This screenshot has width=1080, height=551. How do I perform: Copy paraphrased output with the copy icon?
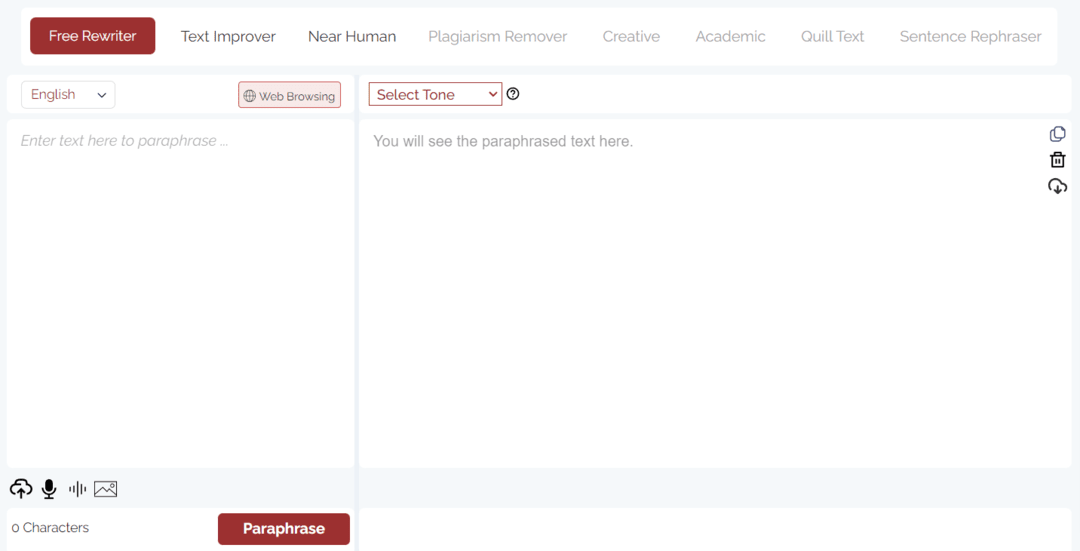(1057, 134)
